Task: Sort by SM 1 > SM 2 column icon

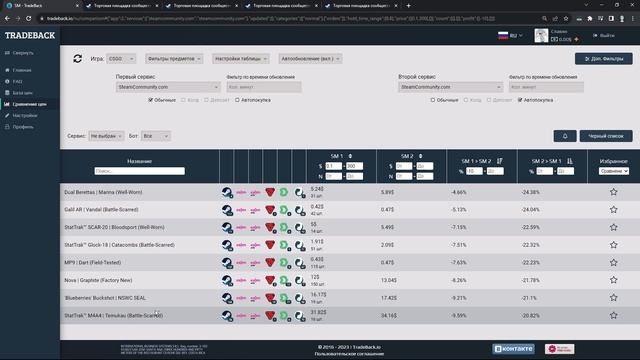Action: pos(500,161)
